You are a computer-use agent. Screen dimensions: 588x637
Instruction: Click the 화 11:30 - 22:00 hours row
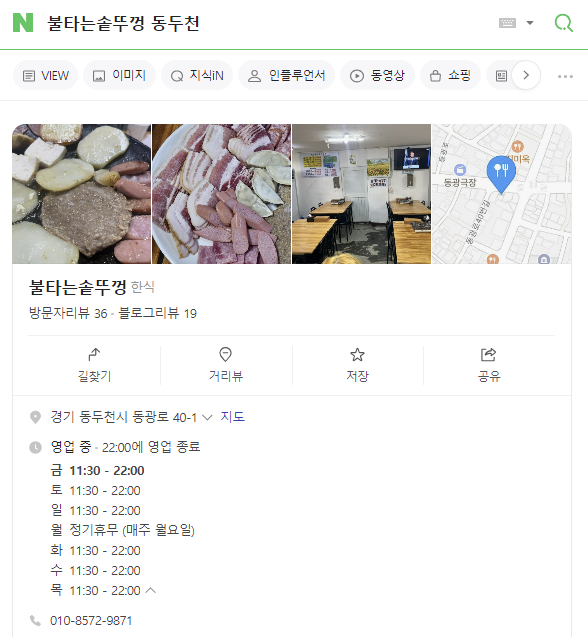[x=95, y=550]
